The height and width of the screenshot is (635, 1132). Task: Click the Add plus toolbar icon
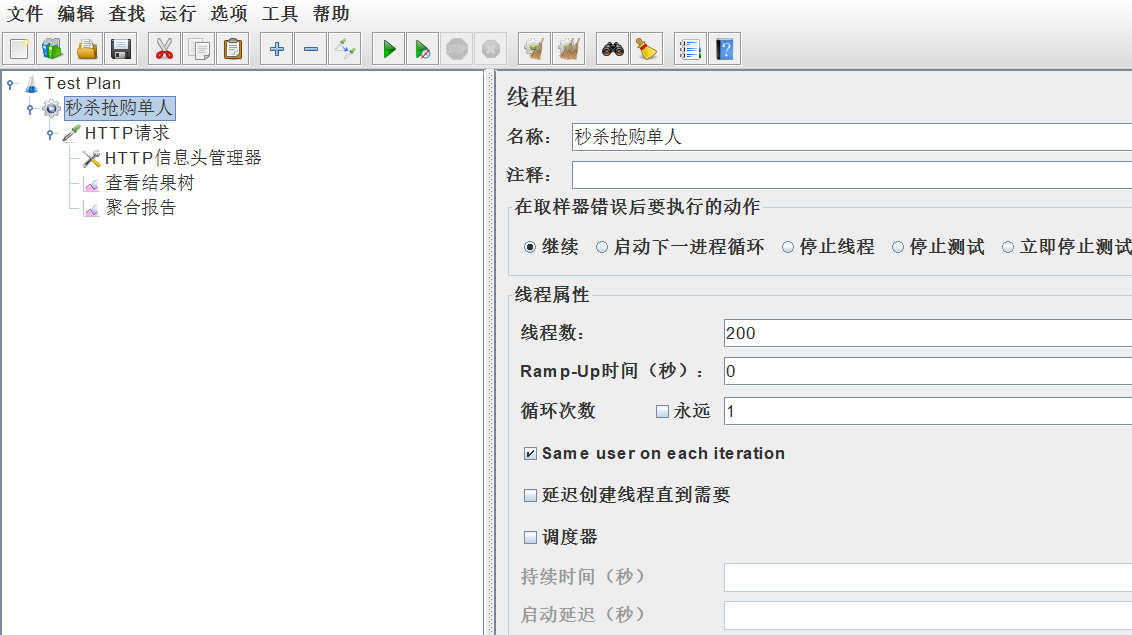pyautogui.click(x=277, y=48)
